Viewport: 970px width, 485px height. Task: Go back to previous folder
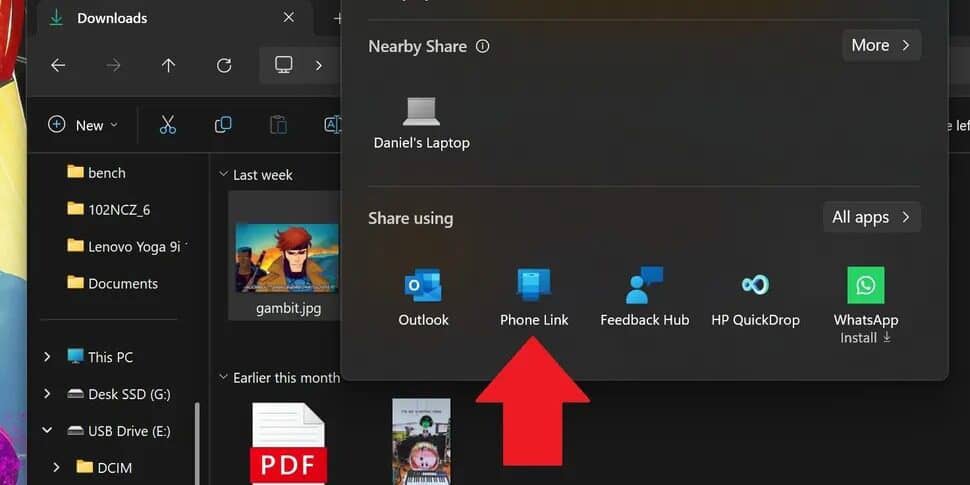[58, 65]
